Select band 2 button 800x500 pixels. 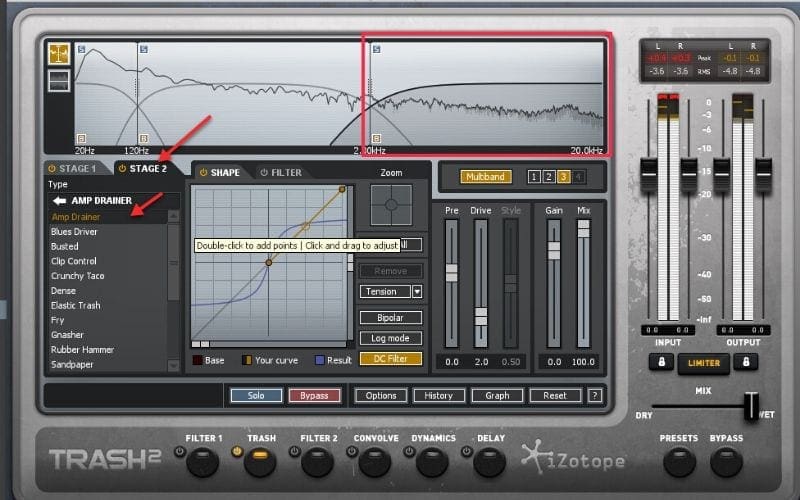point(548,177)
